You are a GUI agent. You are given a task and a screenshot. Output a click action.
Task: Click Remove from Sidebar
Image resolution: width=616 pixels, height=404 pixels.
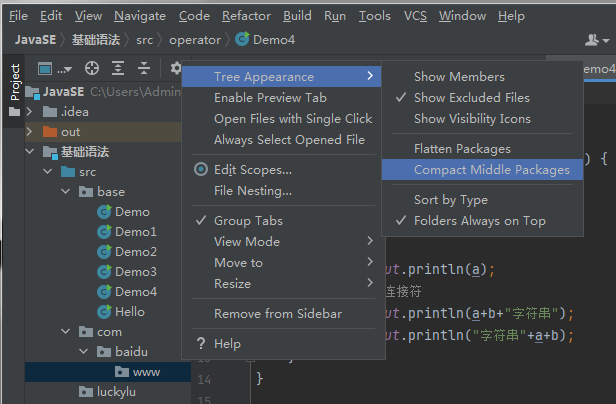pos(277,313)
